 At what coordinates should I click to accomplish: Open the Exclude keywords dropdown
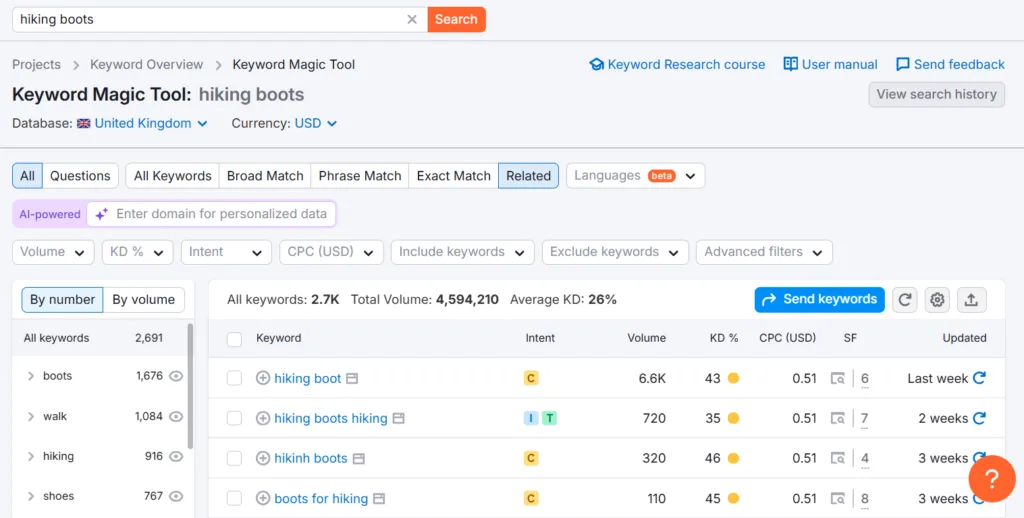pos(615,252)
